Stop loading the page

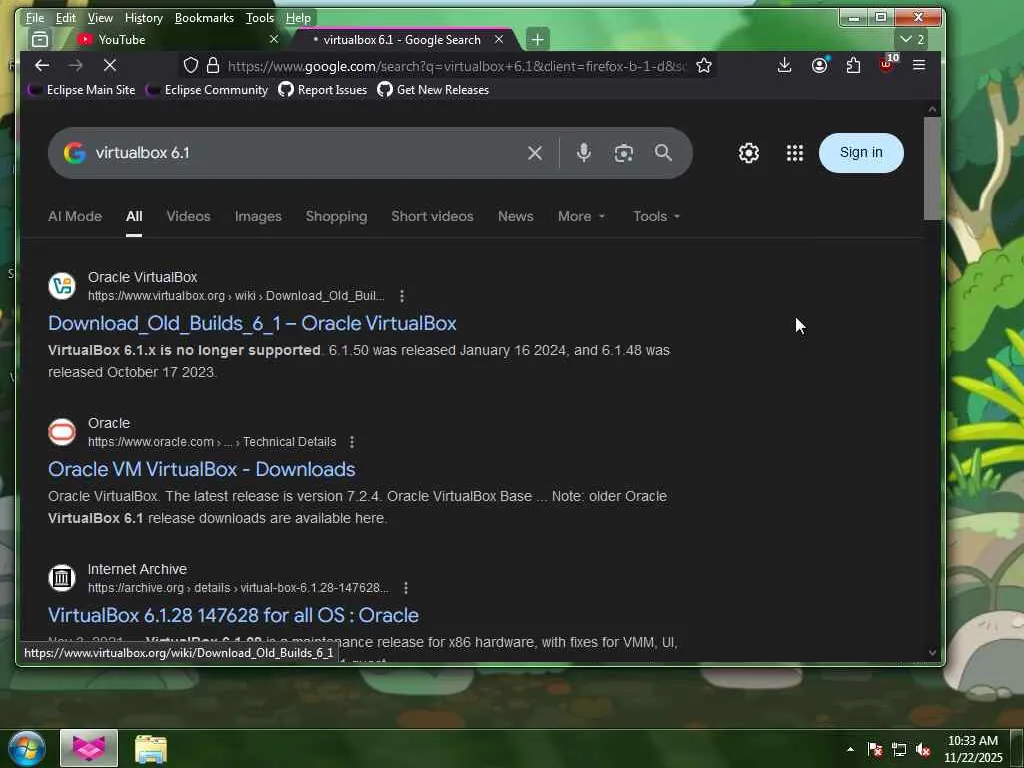[x=110, y=65]
